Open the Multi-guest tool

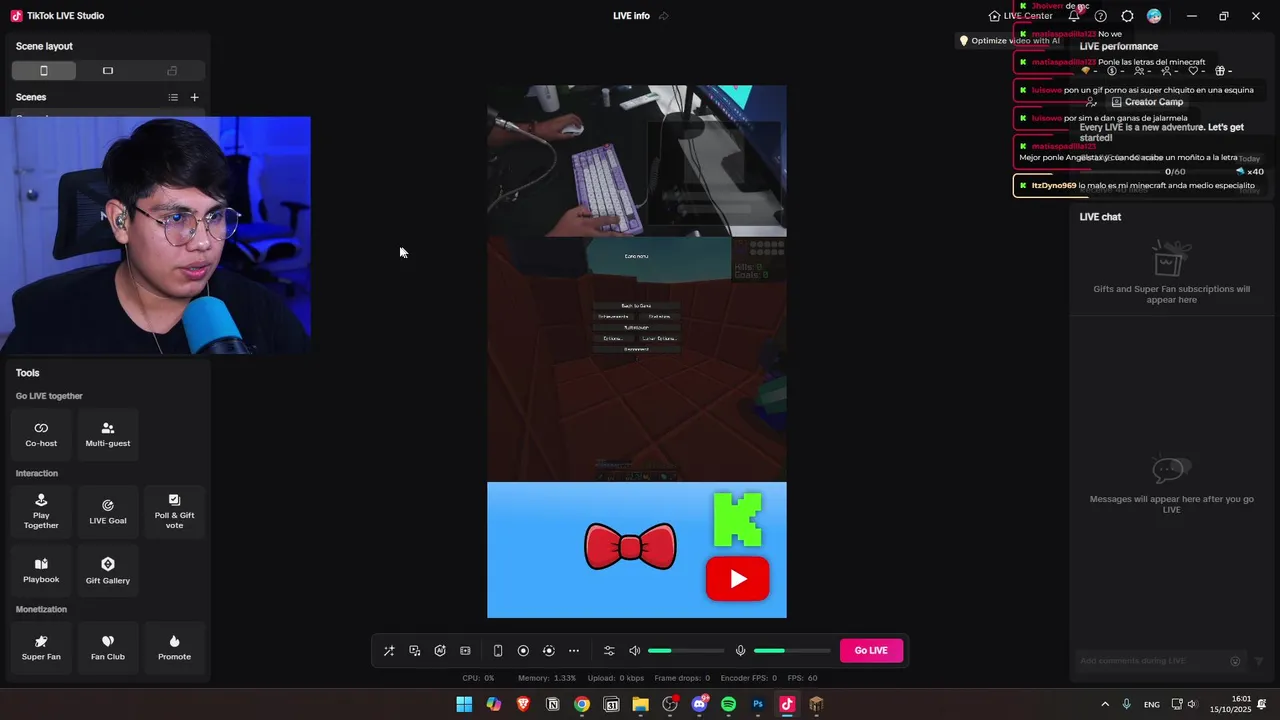click(108, 434)
